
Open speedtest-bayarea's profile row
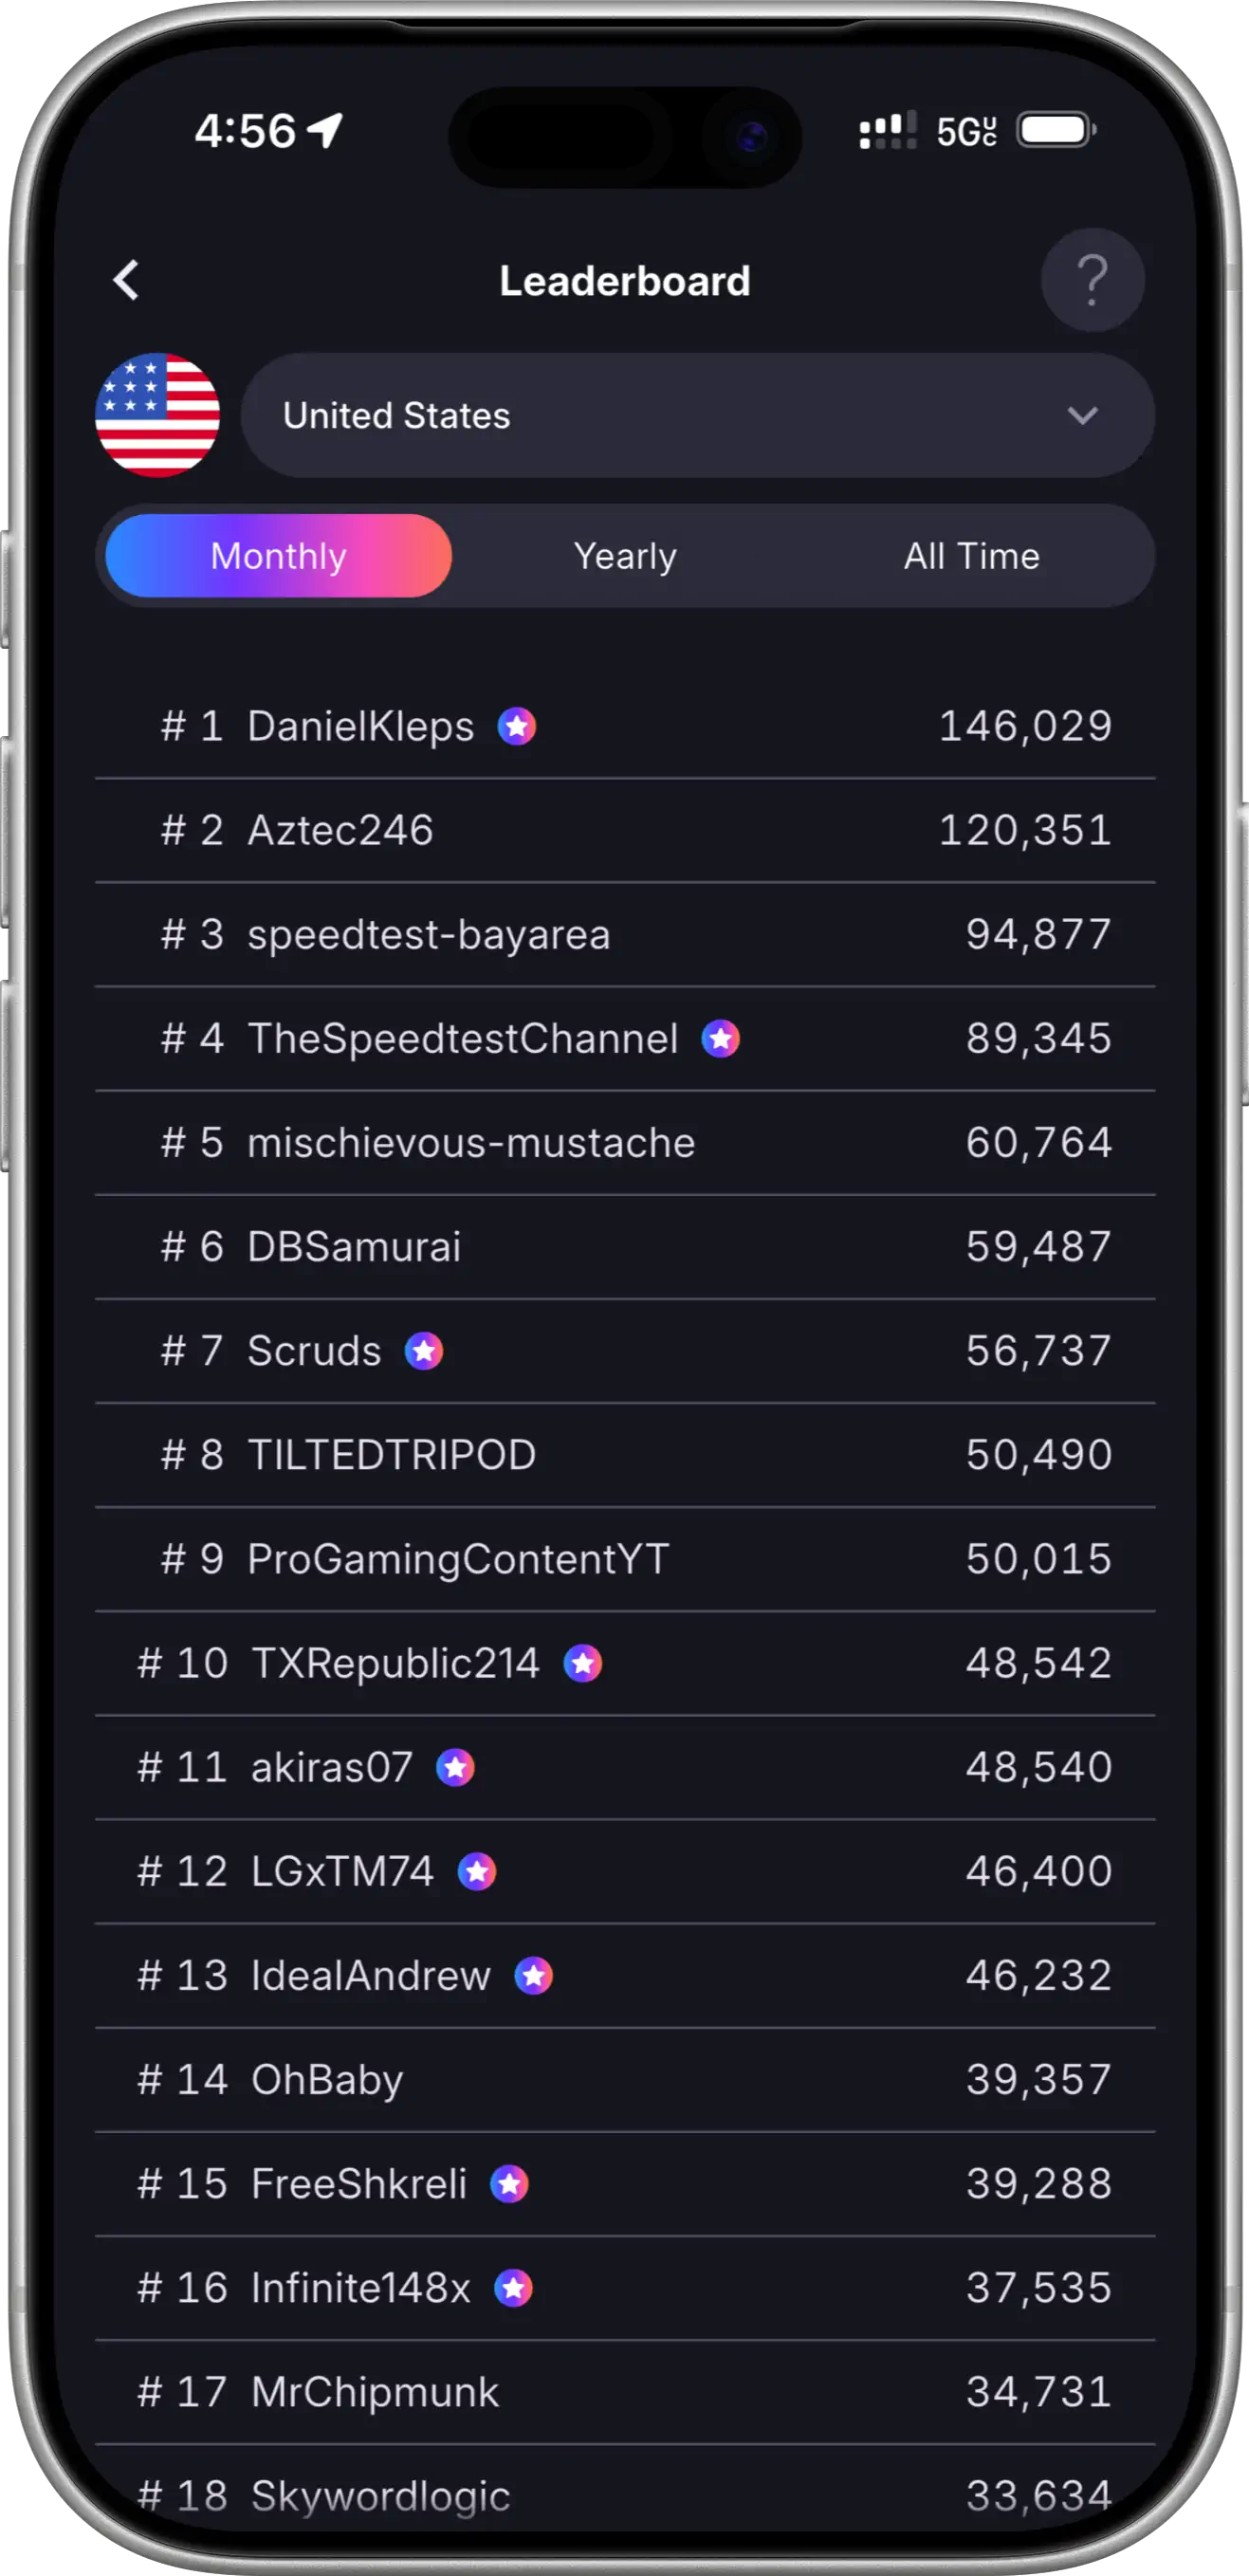tap(625, 935)
